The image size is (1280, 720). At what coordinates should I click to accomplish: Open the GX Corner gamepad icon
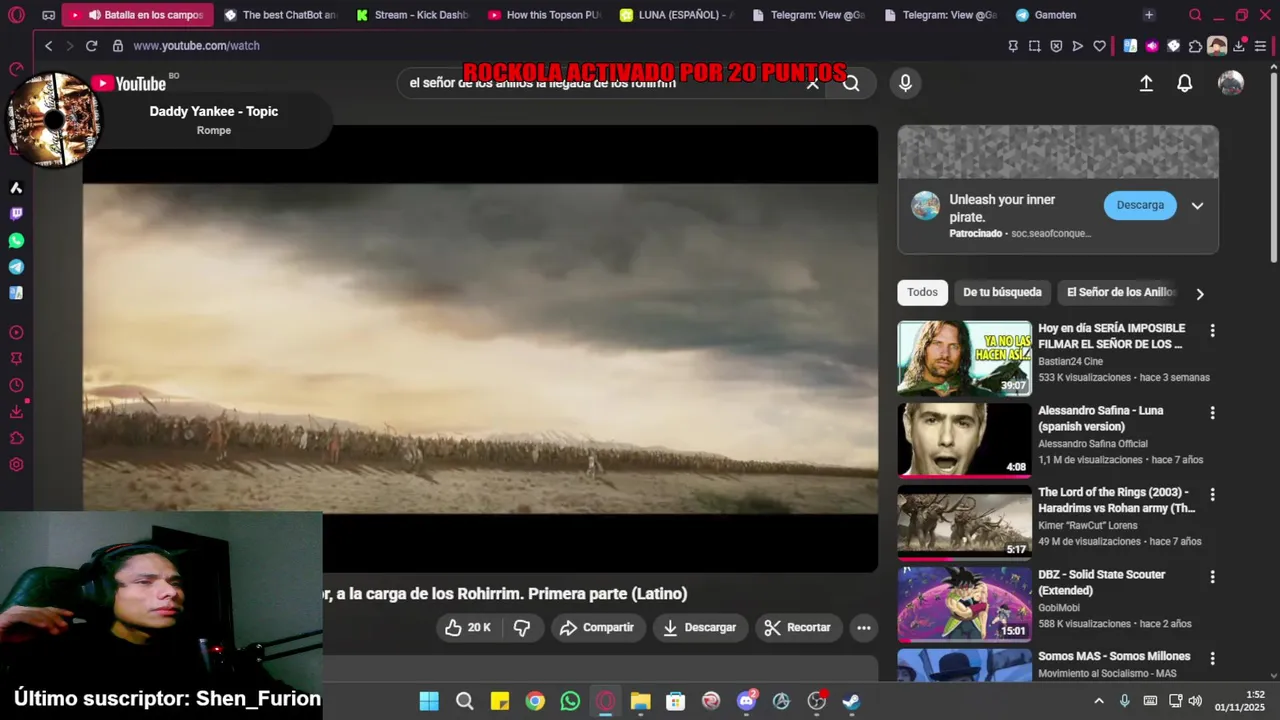click(x=49, y=15)
